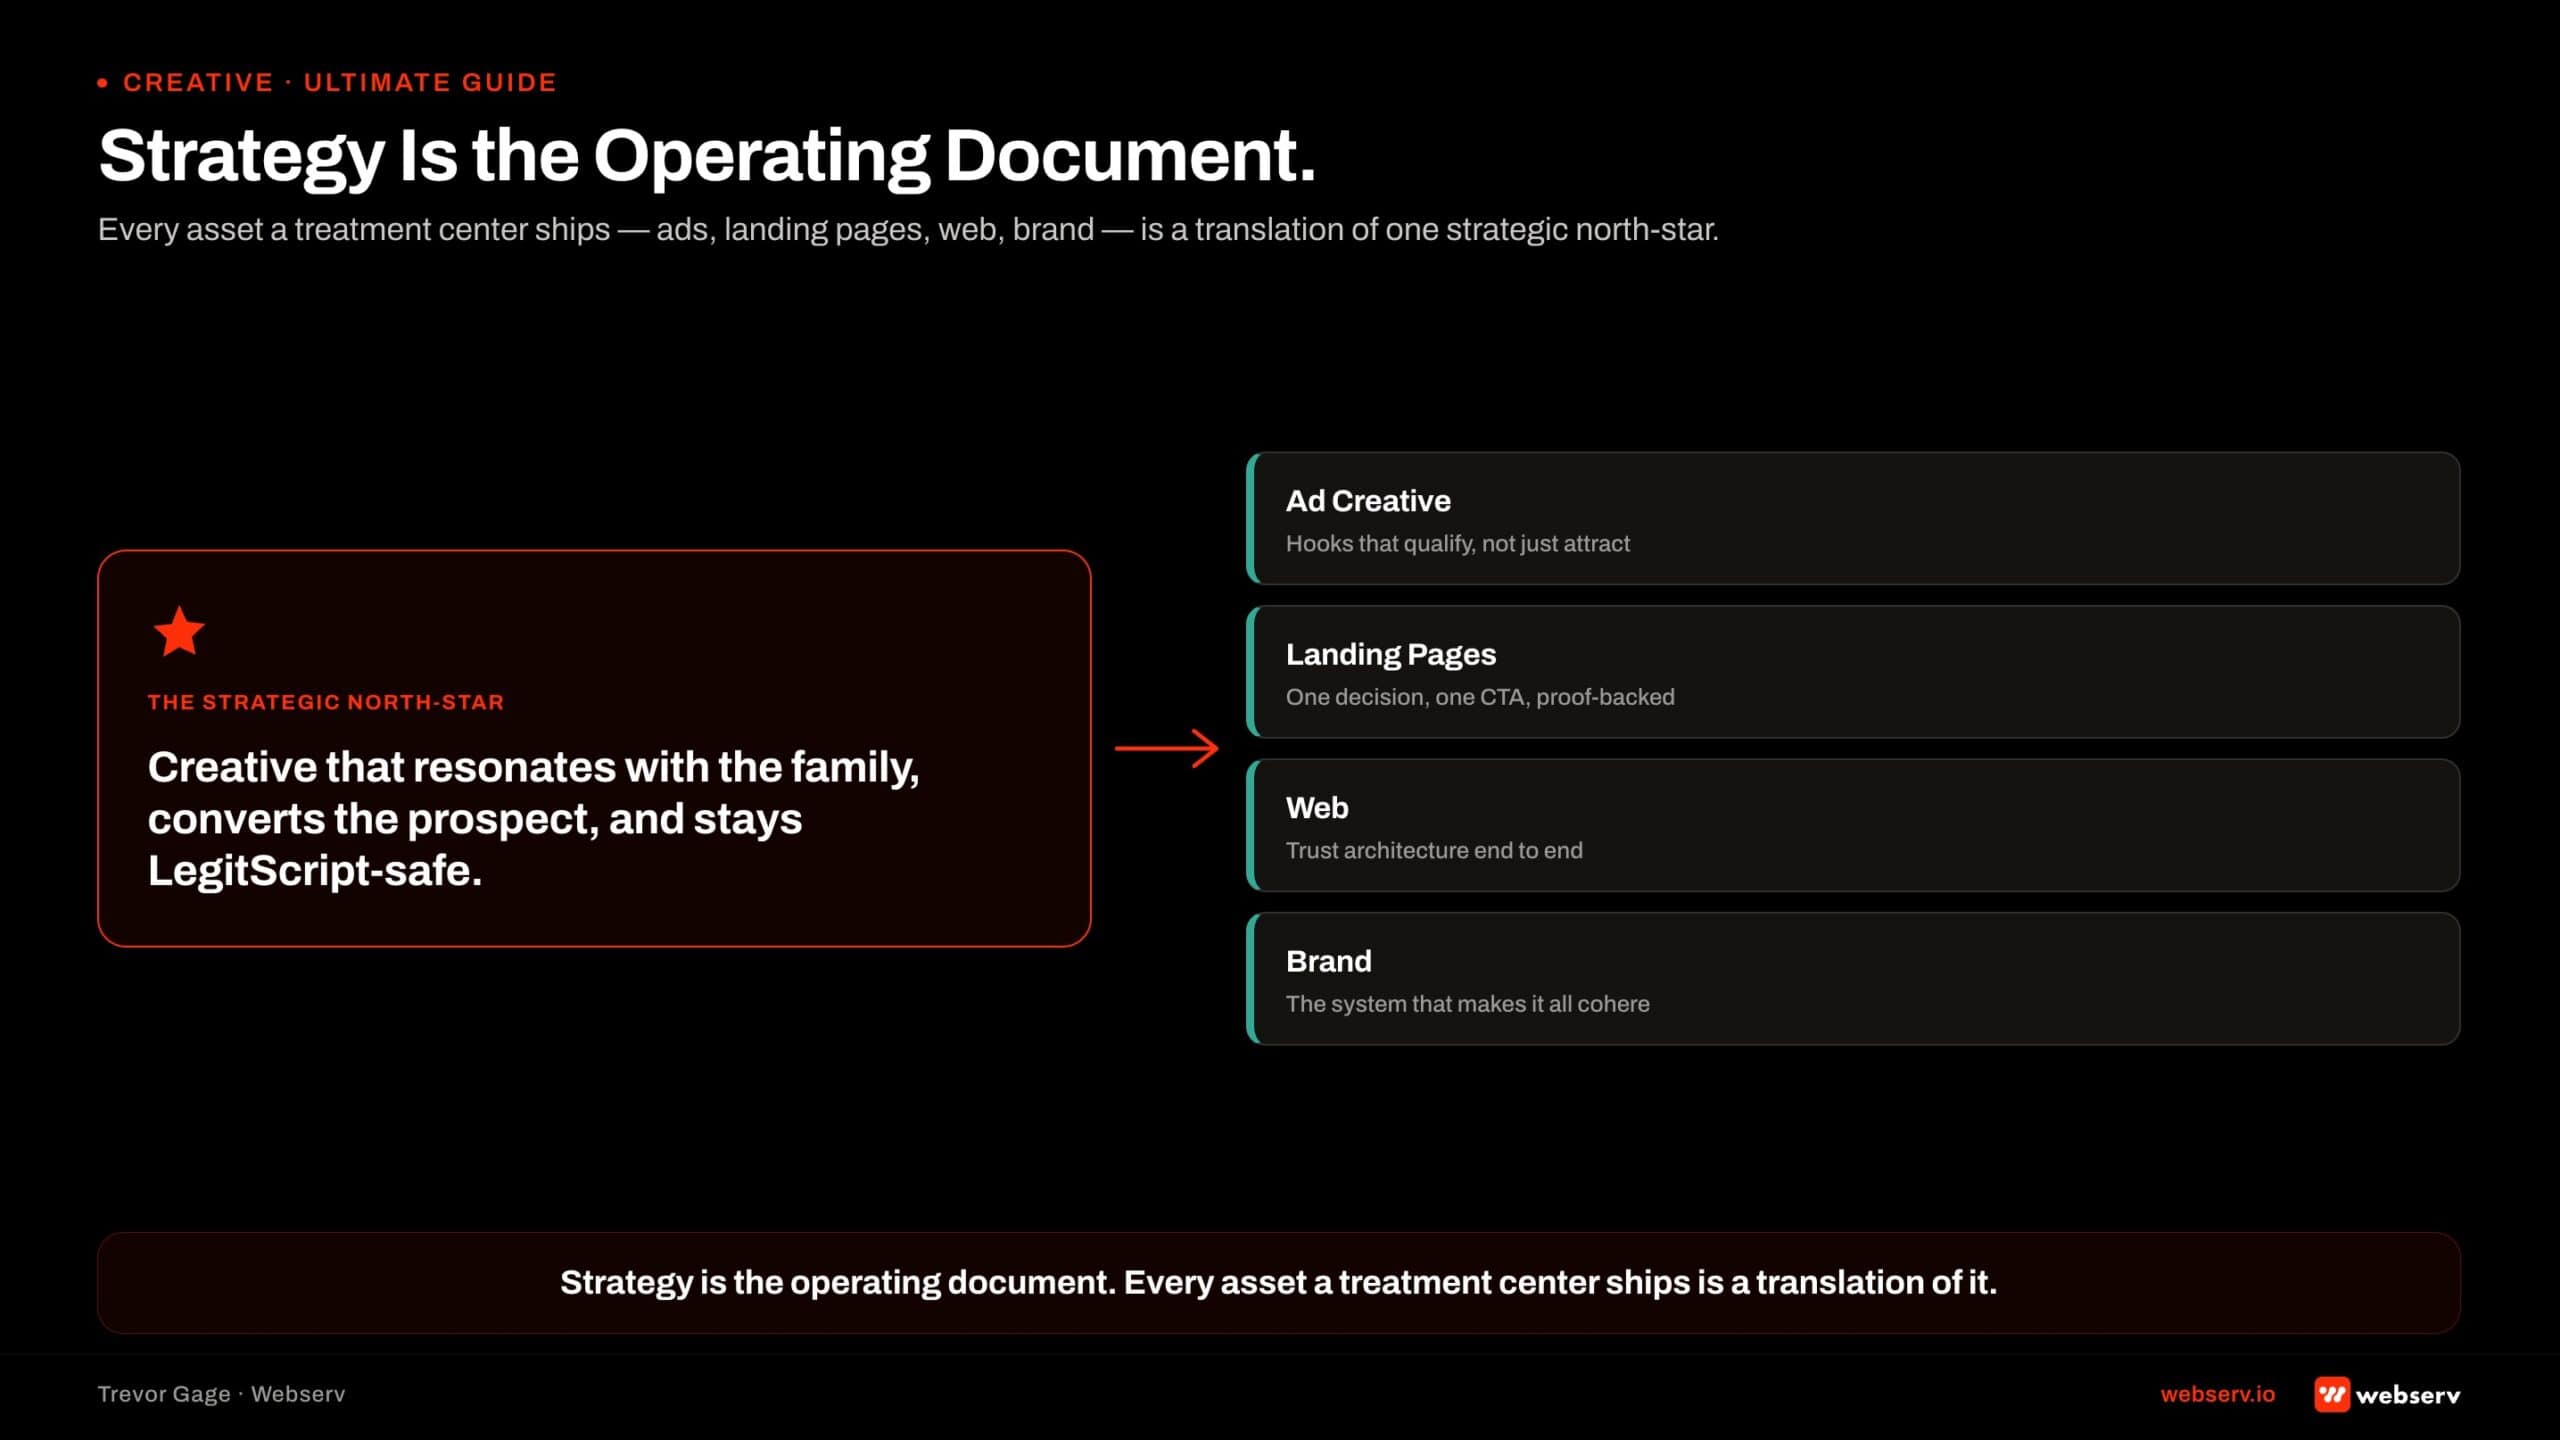Click 'THE STRATEGIC NORTH-STAR' label
Viewport: 2560px width, 1440px height.
tap(326, 702)
